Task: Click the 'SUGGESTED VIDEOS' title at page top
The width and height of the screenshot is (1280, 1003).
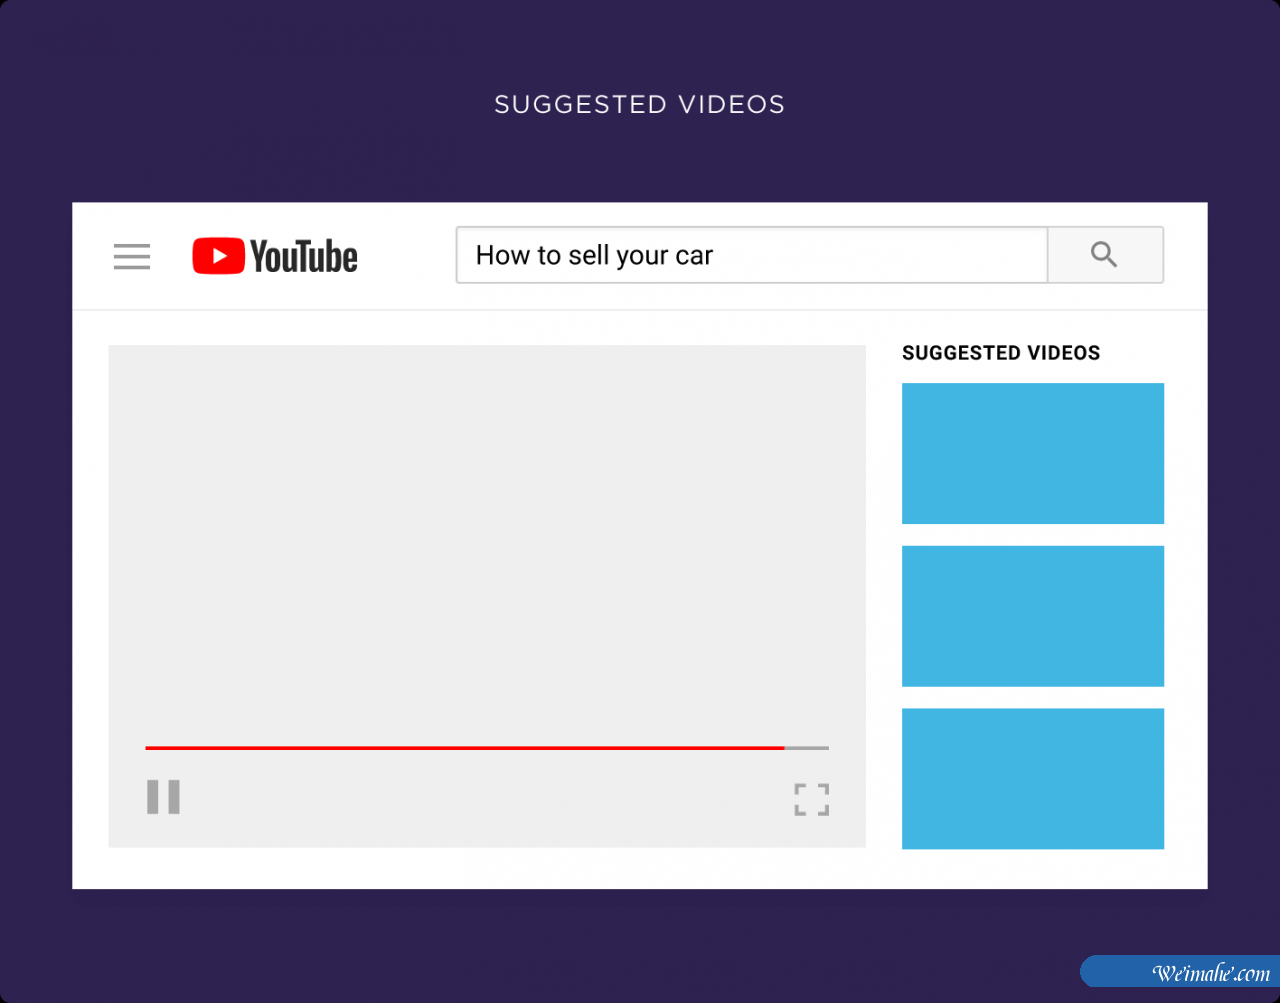Action: pyautogui.click(x=640, y=105)
